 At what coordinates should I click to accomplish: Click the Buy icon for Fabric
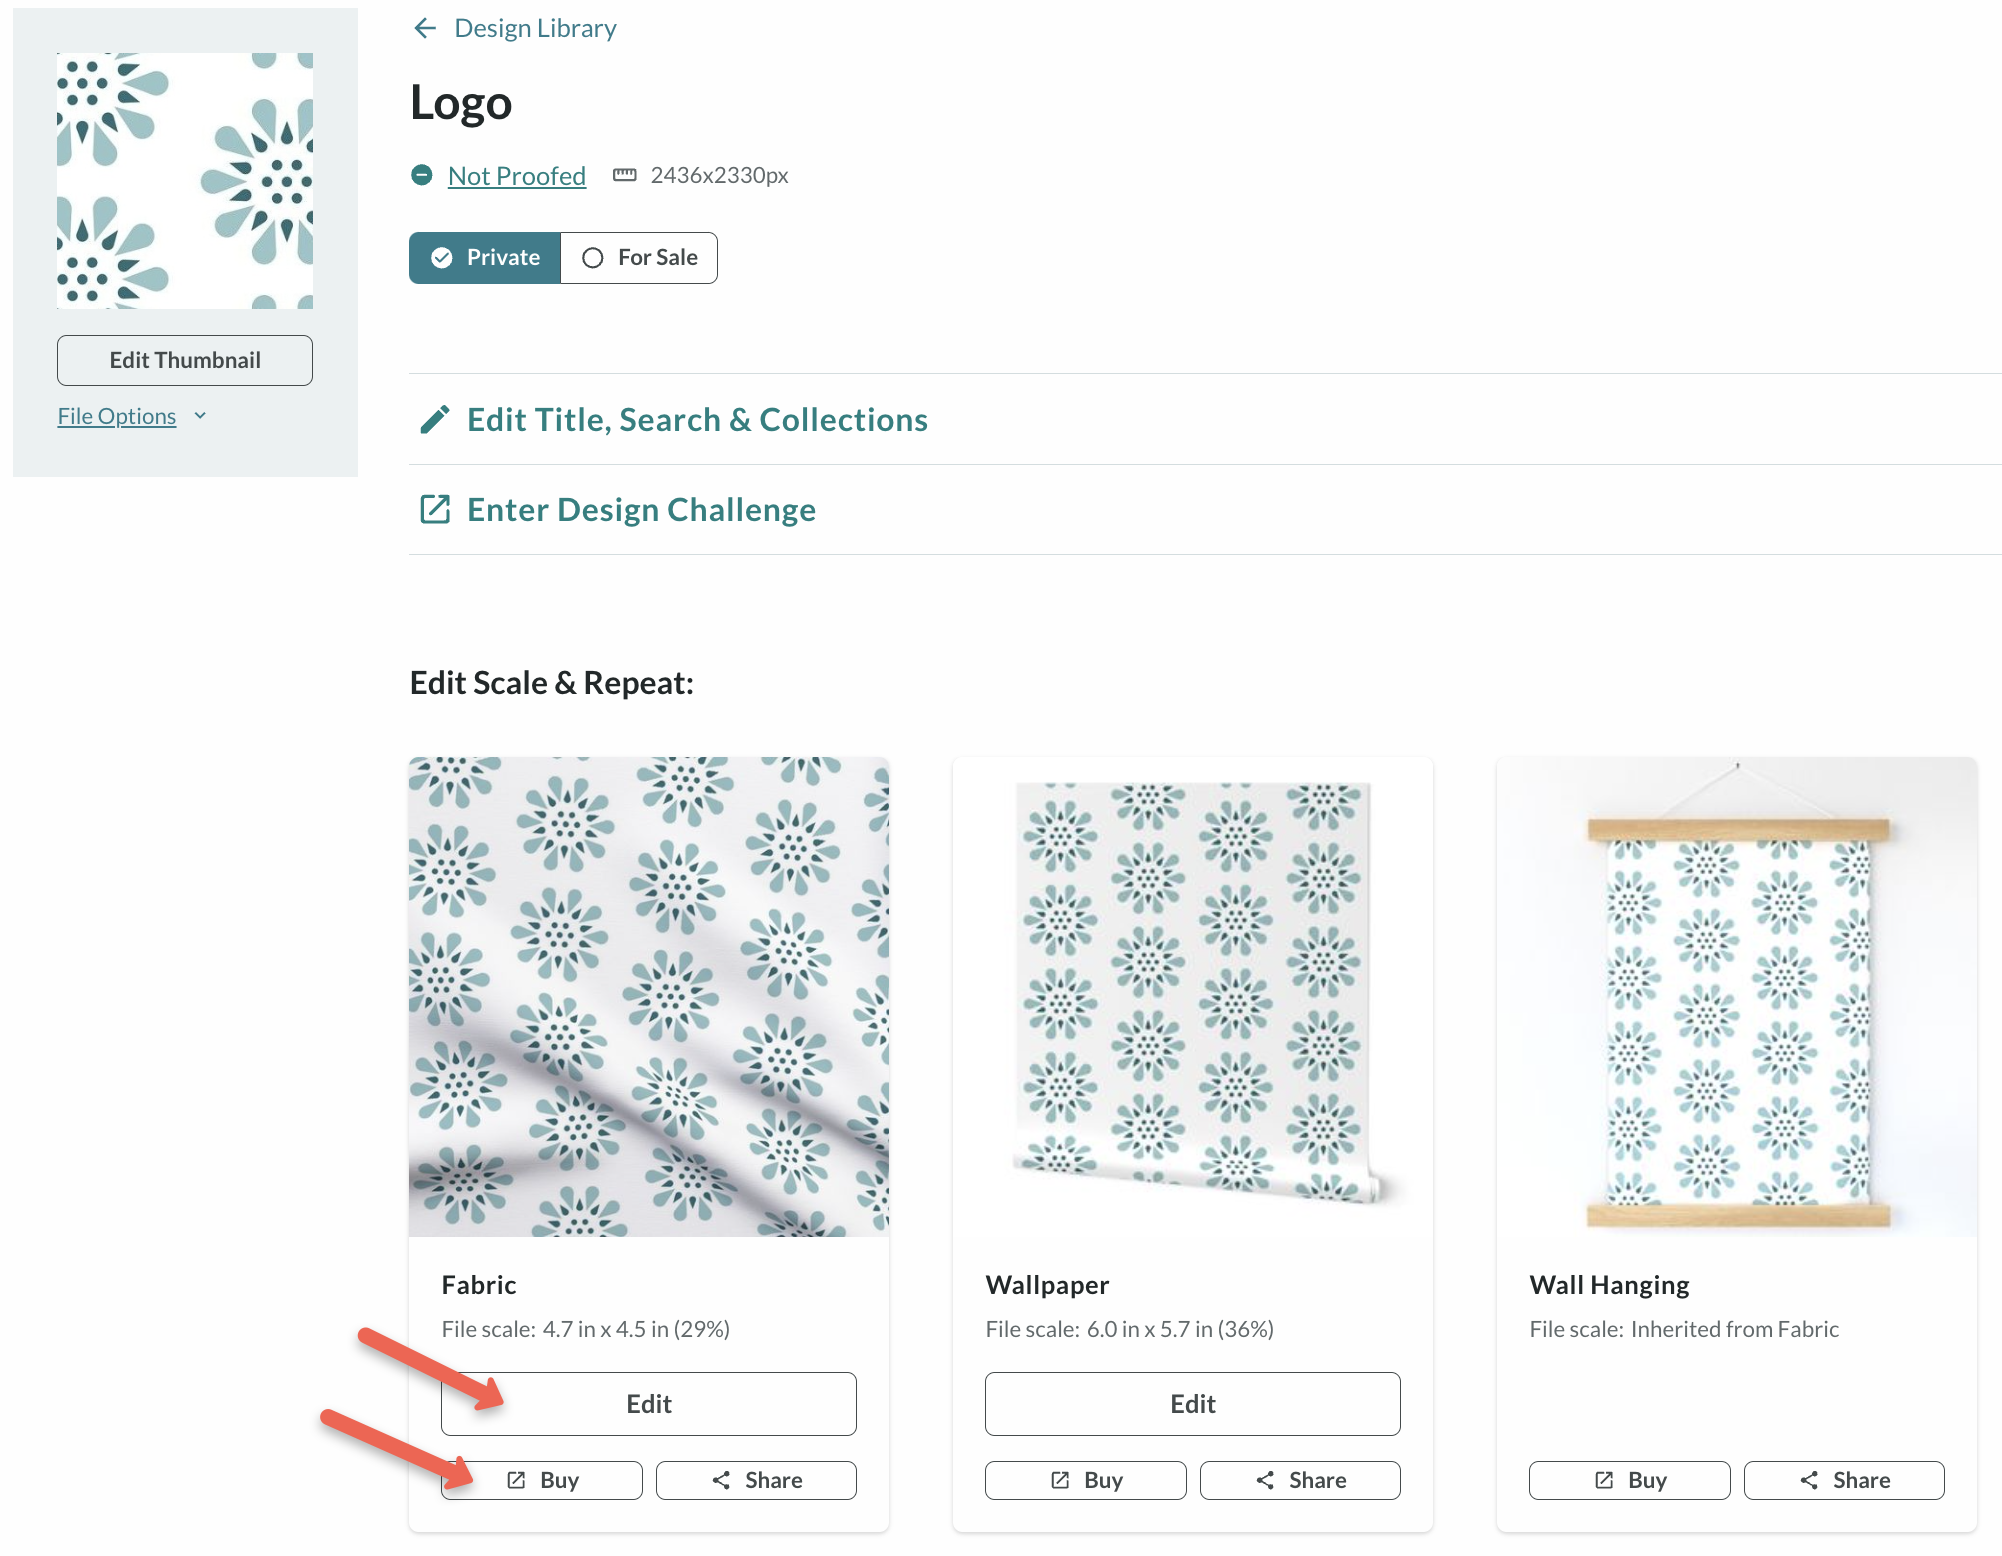(517, 1478)
